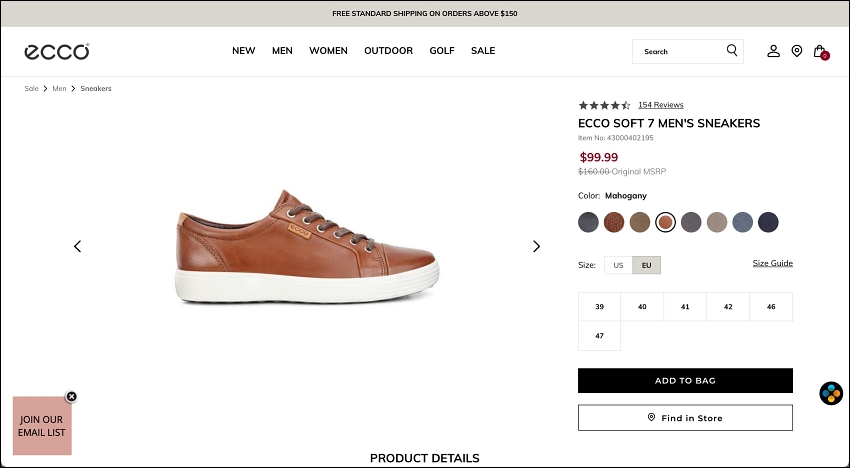850x468 pixels.
Task: Click the $99.99 sale price
Action: (599, 157)
